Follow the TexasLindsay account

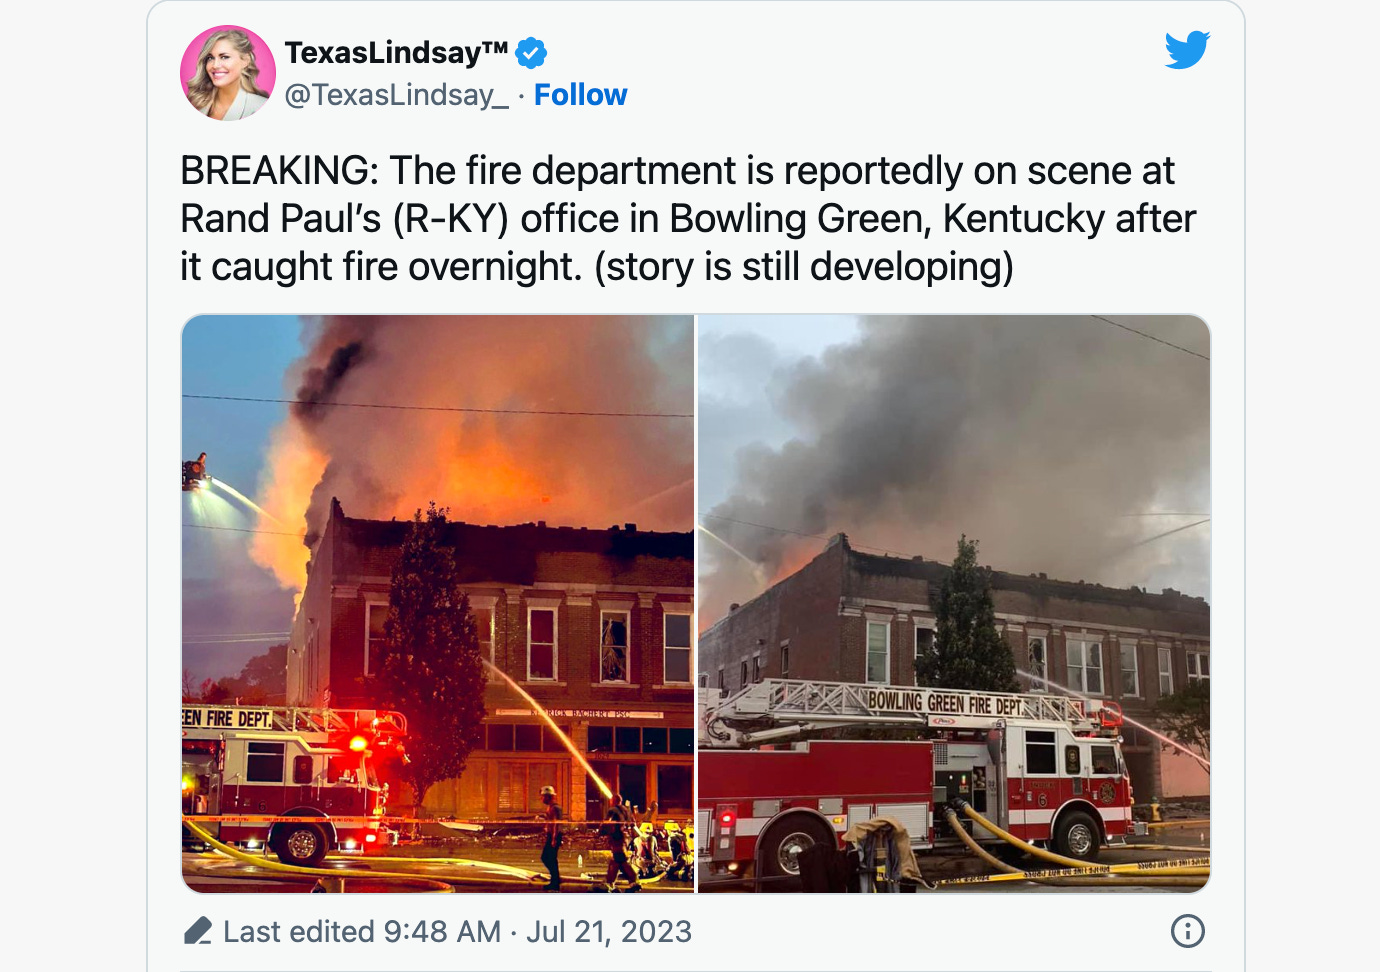pos(580,95)
